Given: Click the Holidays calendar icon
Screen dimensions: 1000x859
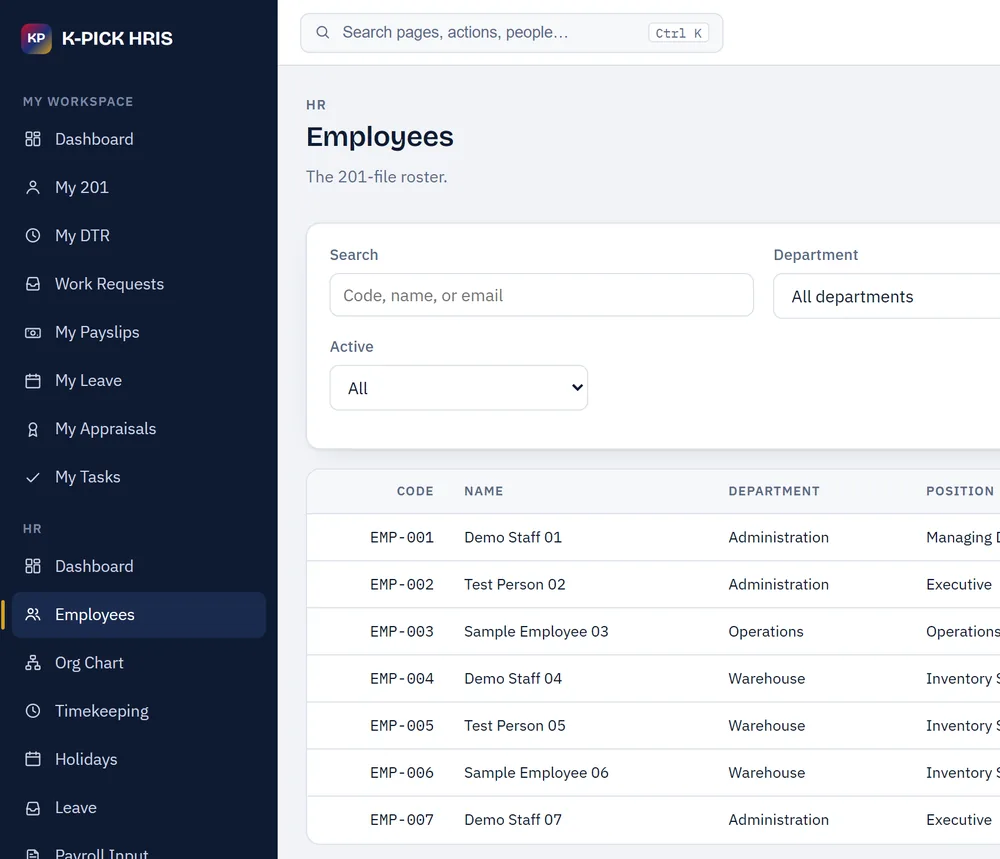Looking at the screenshot, I should pos(33,760).
